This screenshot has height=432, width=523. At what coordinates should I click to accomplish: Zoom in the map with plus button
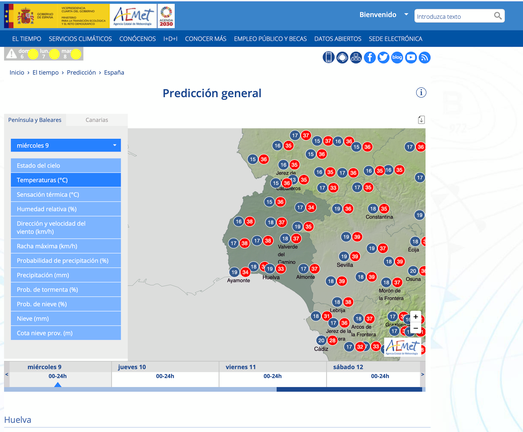click(x=416, y=317)
